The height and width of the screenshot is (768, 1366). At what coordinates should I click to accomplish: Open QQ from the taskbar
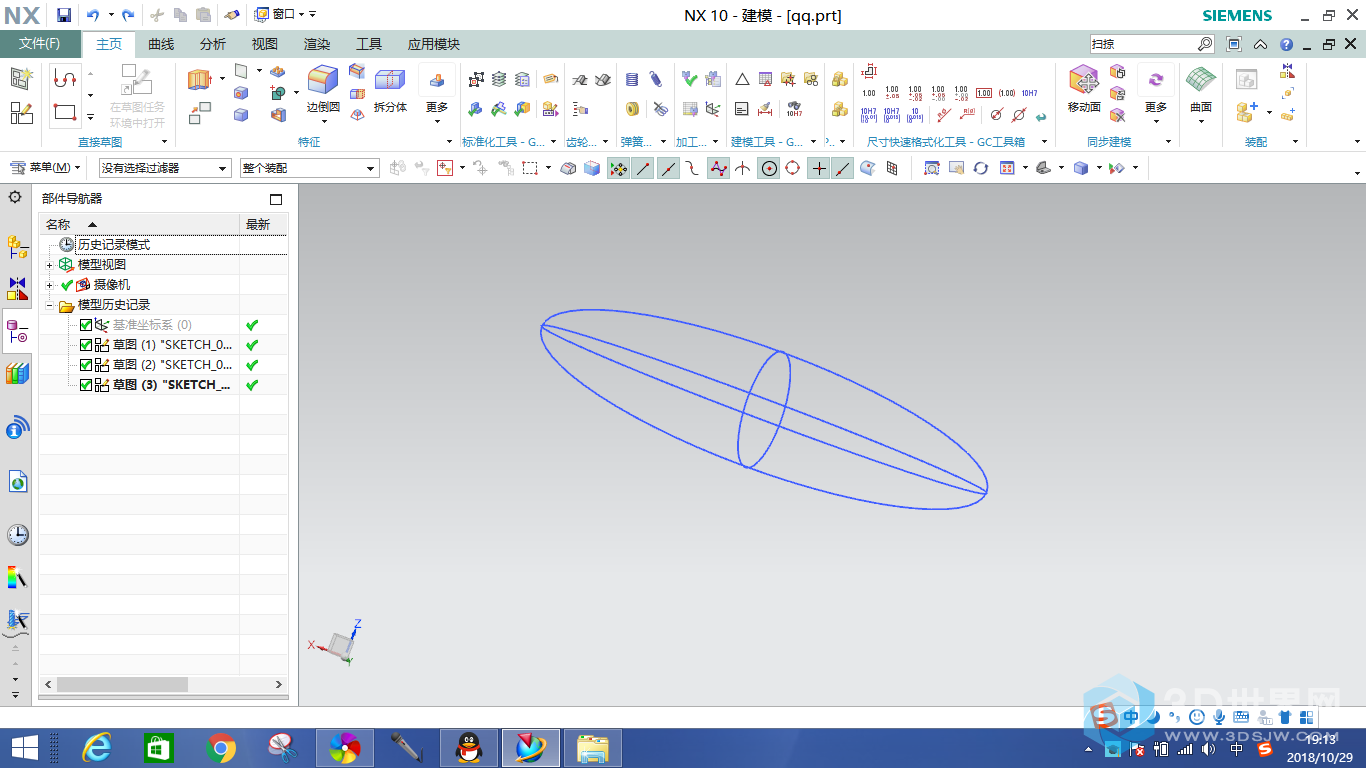468,748
